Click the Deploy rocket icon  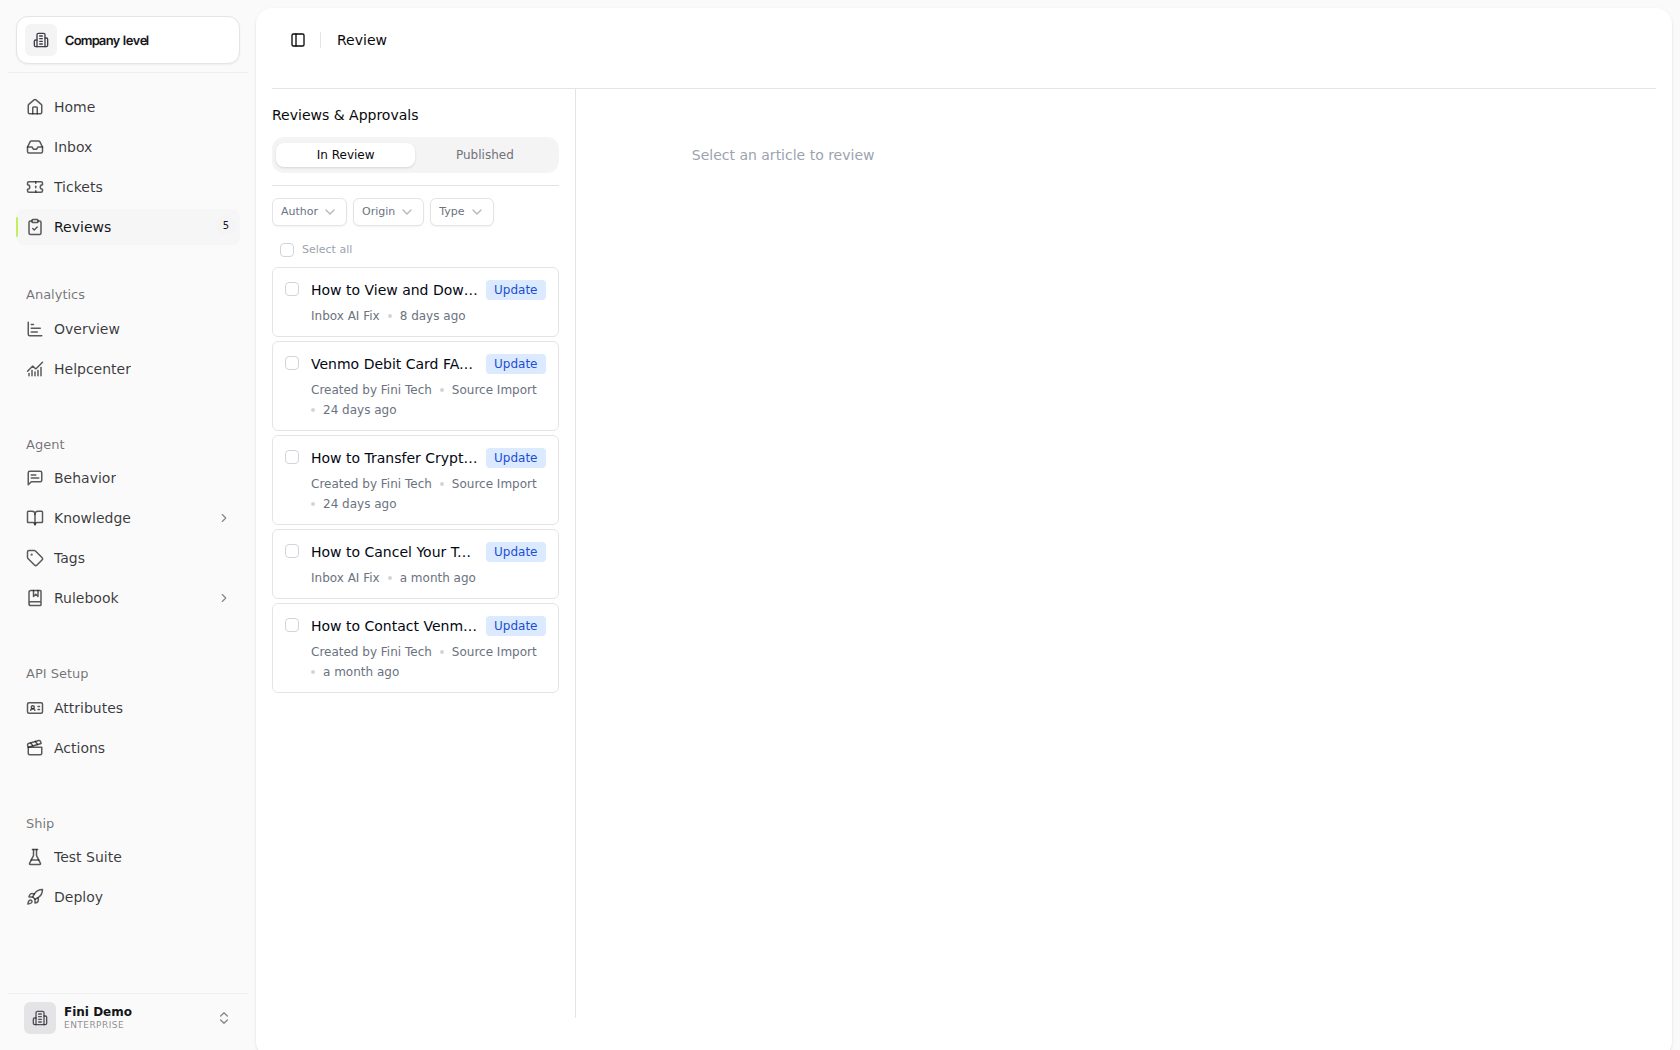(35, 897)
